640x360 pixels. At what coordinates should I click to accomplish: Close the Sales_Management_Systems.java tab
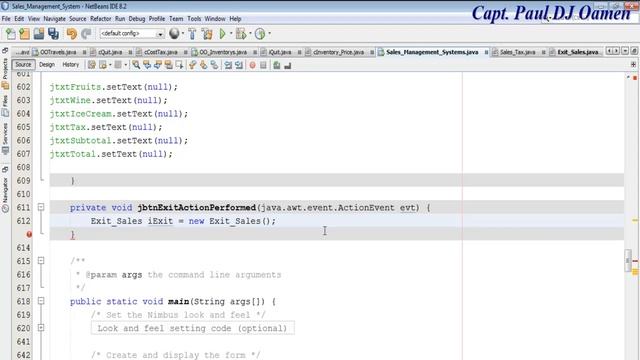coord(486,52)
